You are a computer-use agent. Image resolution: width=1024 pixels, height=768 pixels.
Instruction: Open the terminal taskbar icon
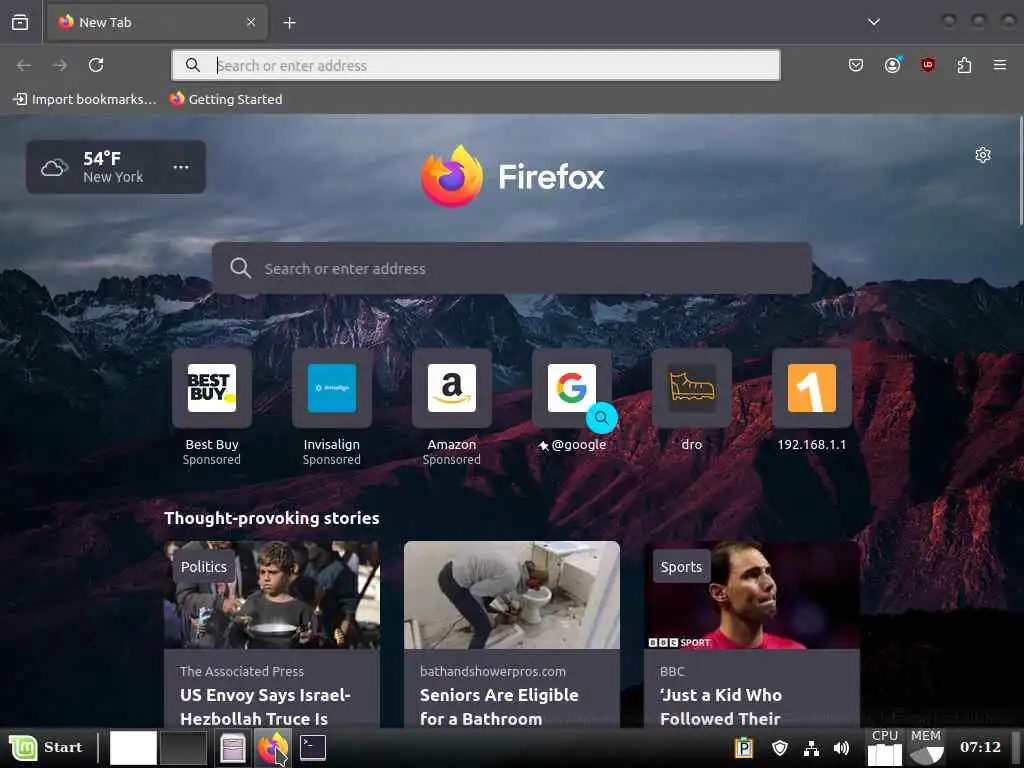click(313, 748)
